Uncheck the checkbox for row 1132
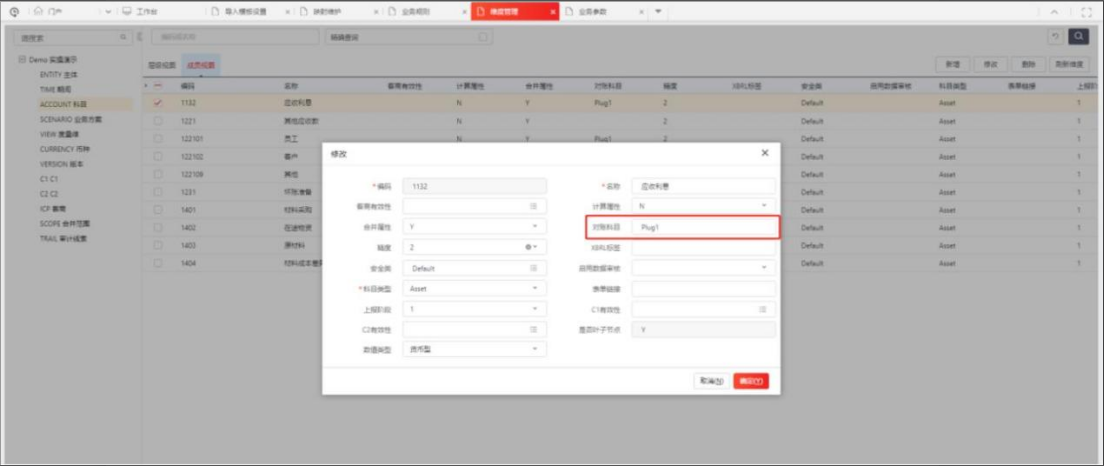Image resolution: width=1104 pixels, height=466 pixels. click(157, 103)
